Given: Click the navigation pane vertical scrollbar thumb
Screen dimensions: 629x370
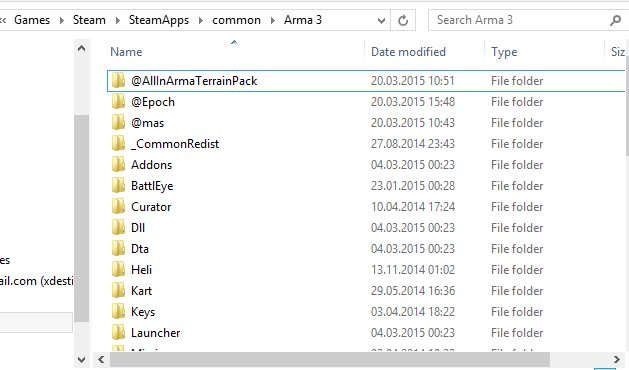Looking at the screenshot, I should 81,218.
